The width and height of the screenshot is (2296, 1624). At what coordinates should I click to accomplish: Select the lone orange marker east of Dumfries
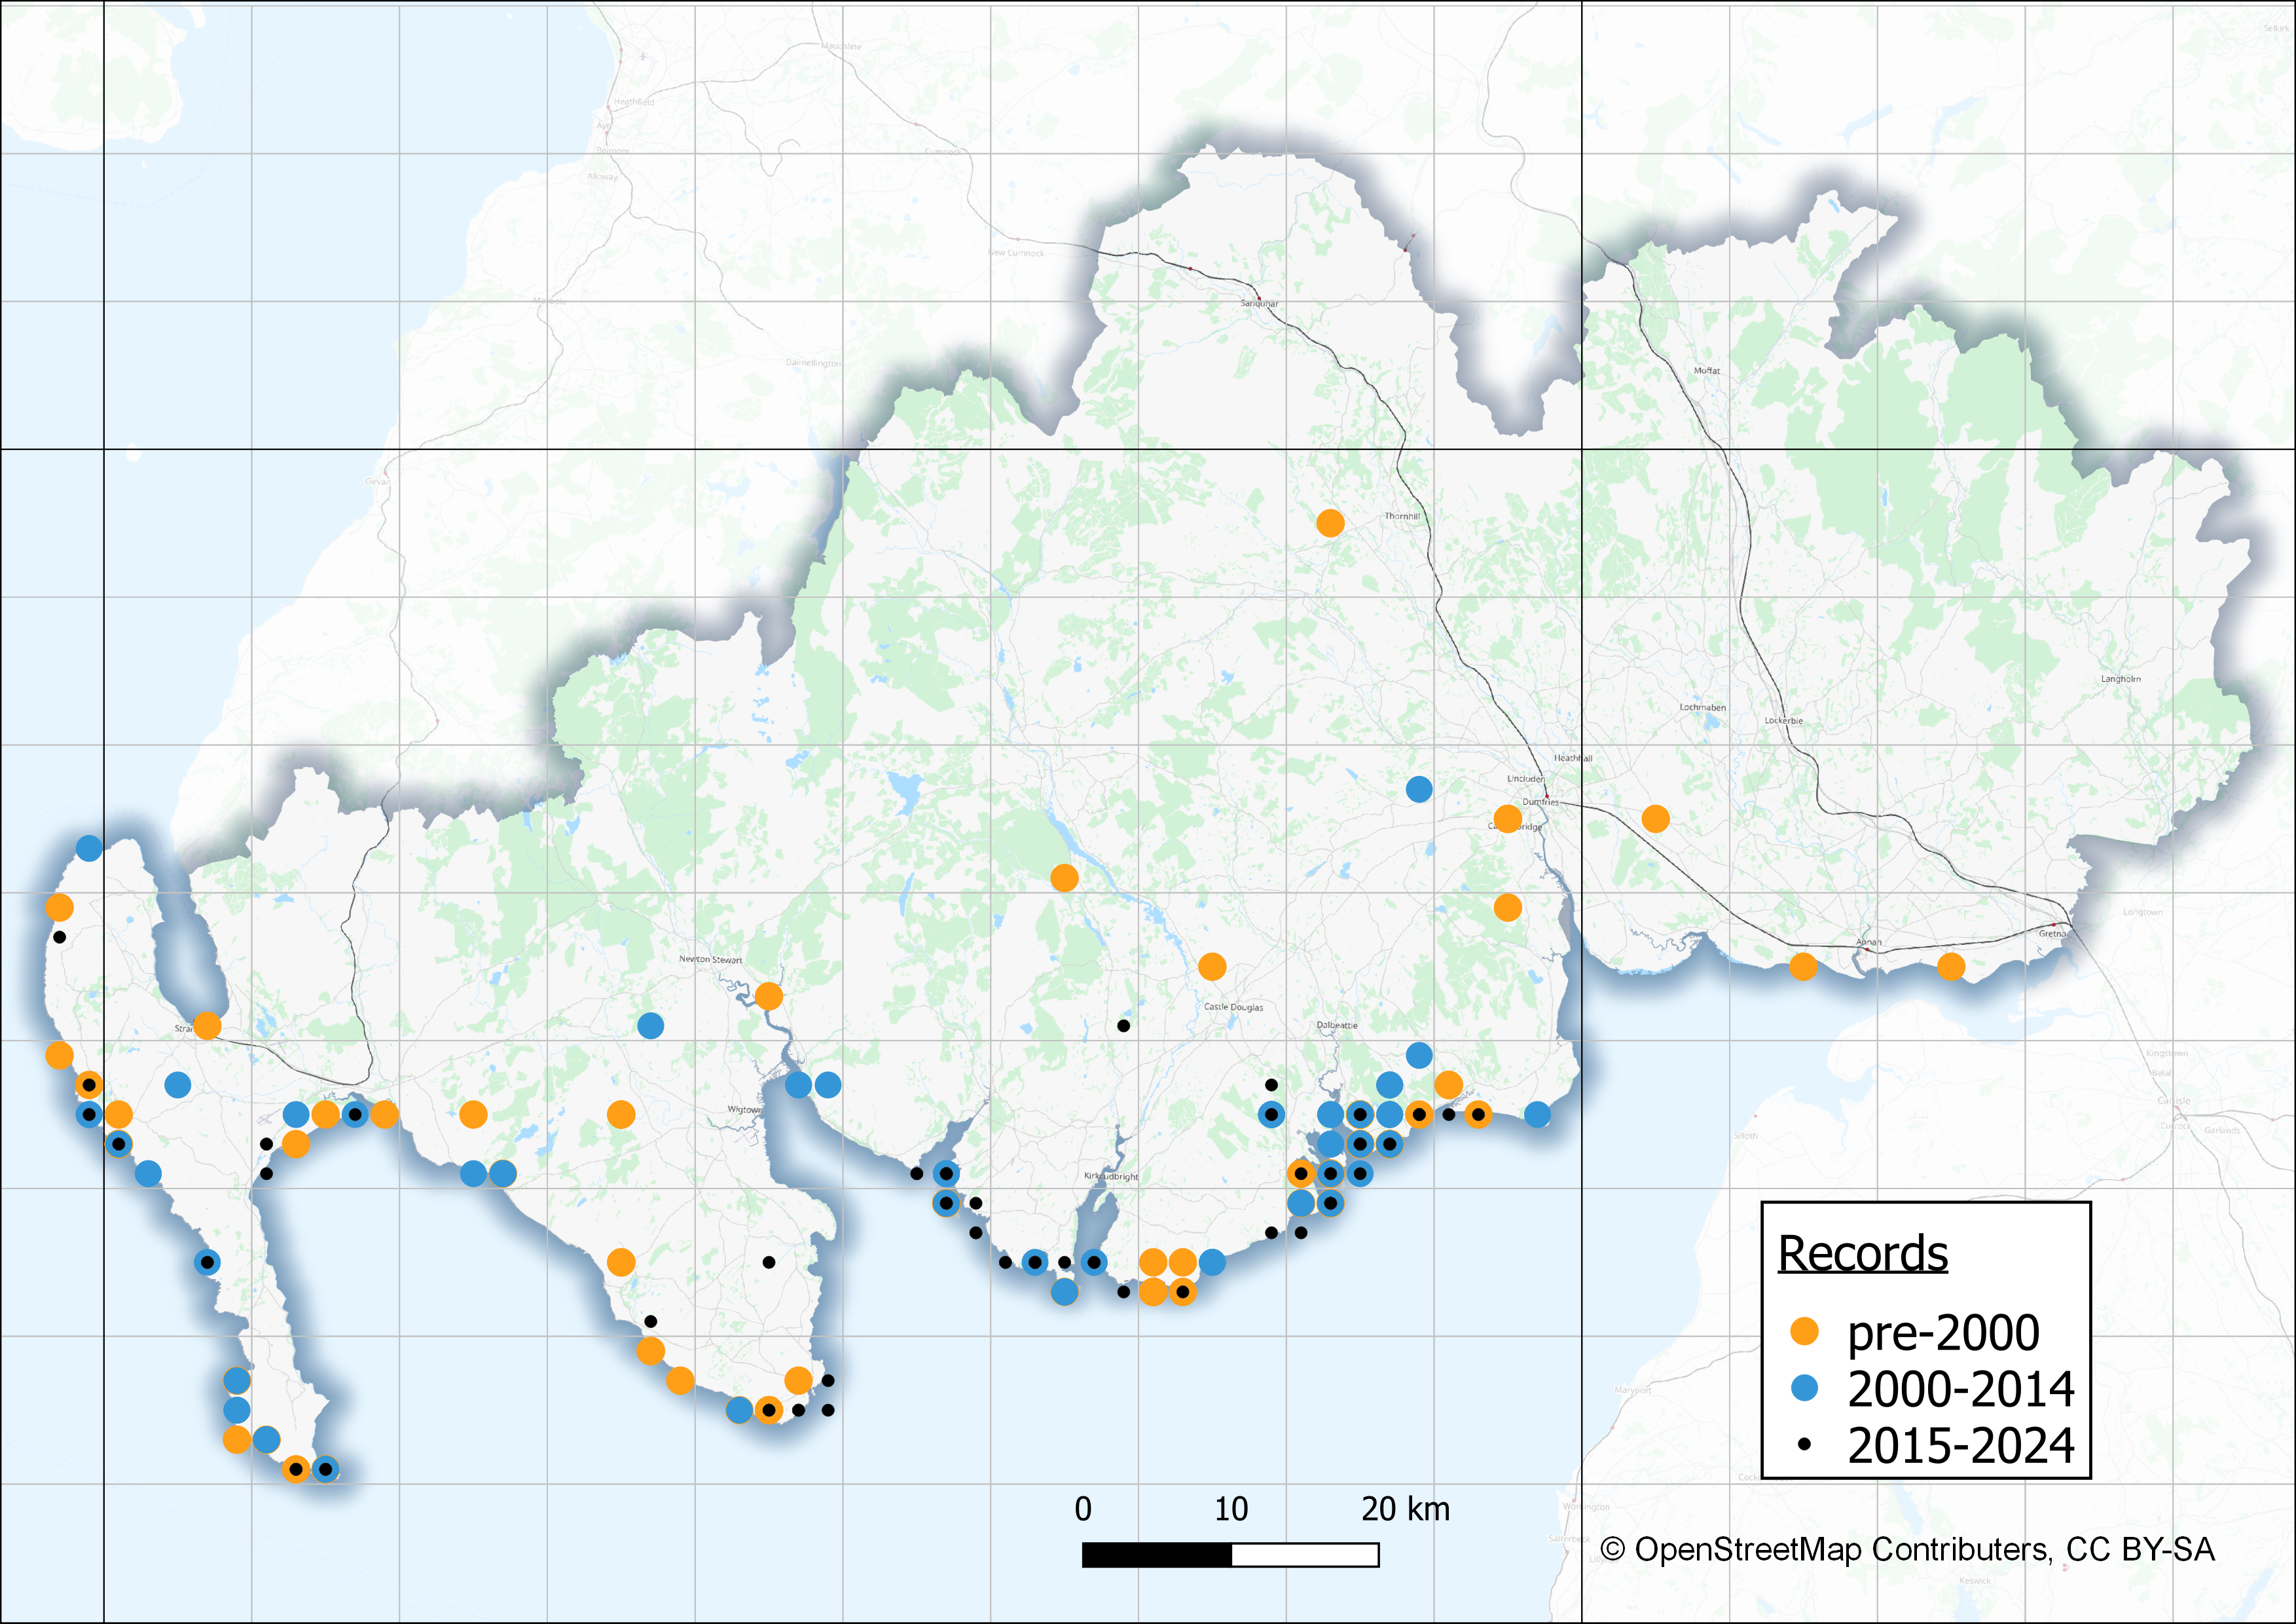(1655, 819)
